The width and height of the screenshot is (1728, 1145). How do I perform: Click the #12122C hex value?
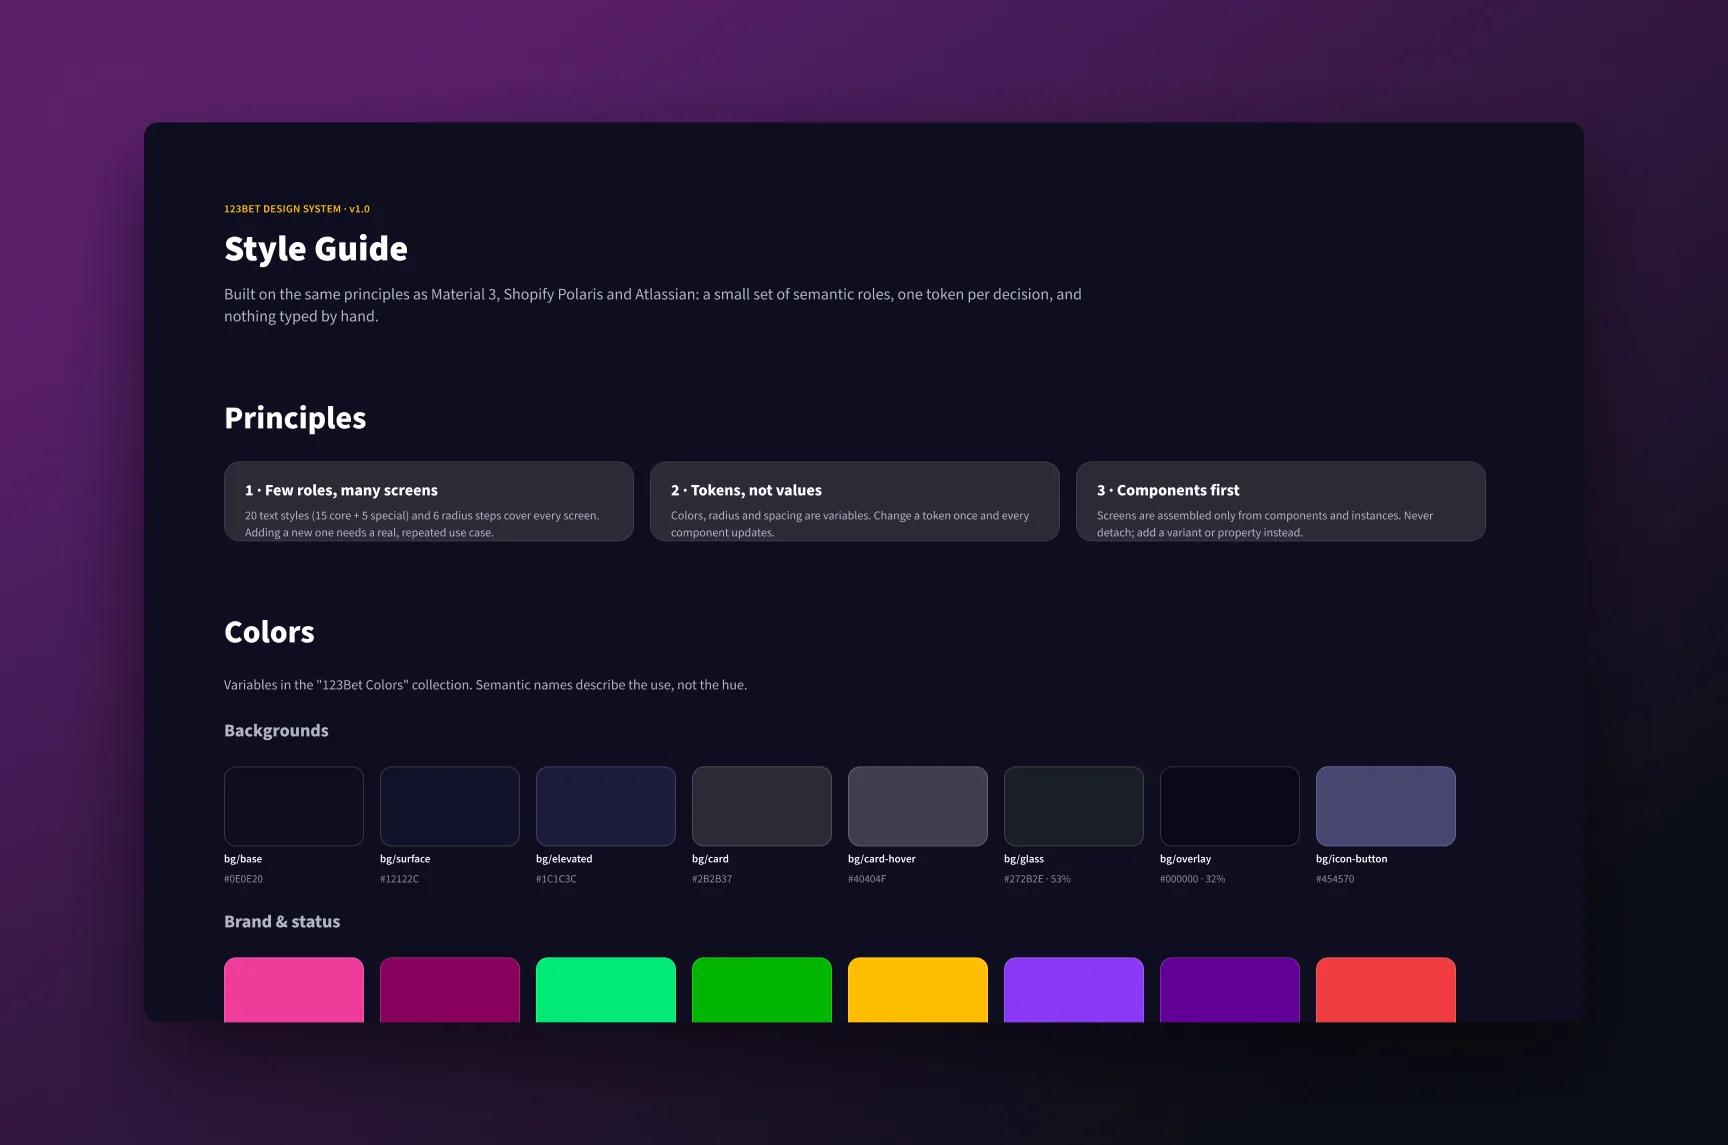pos(399,879)
